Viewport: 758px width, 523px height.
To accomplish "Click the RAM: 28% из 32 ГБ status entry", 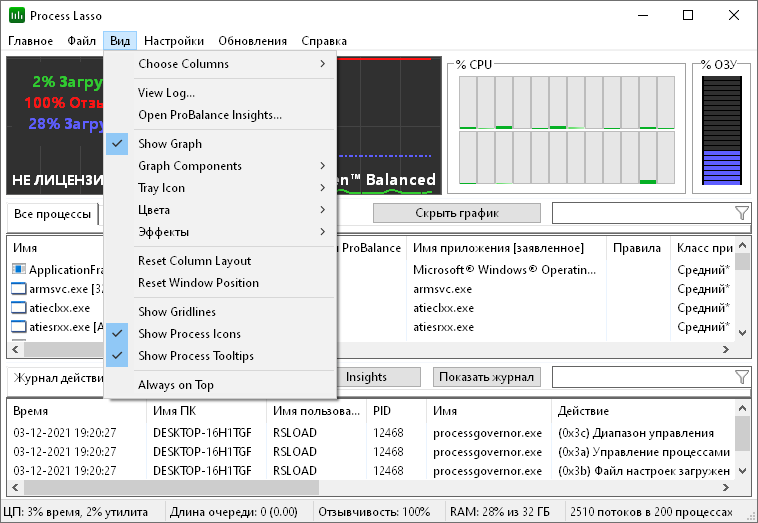I will coord(499,511).
